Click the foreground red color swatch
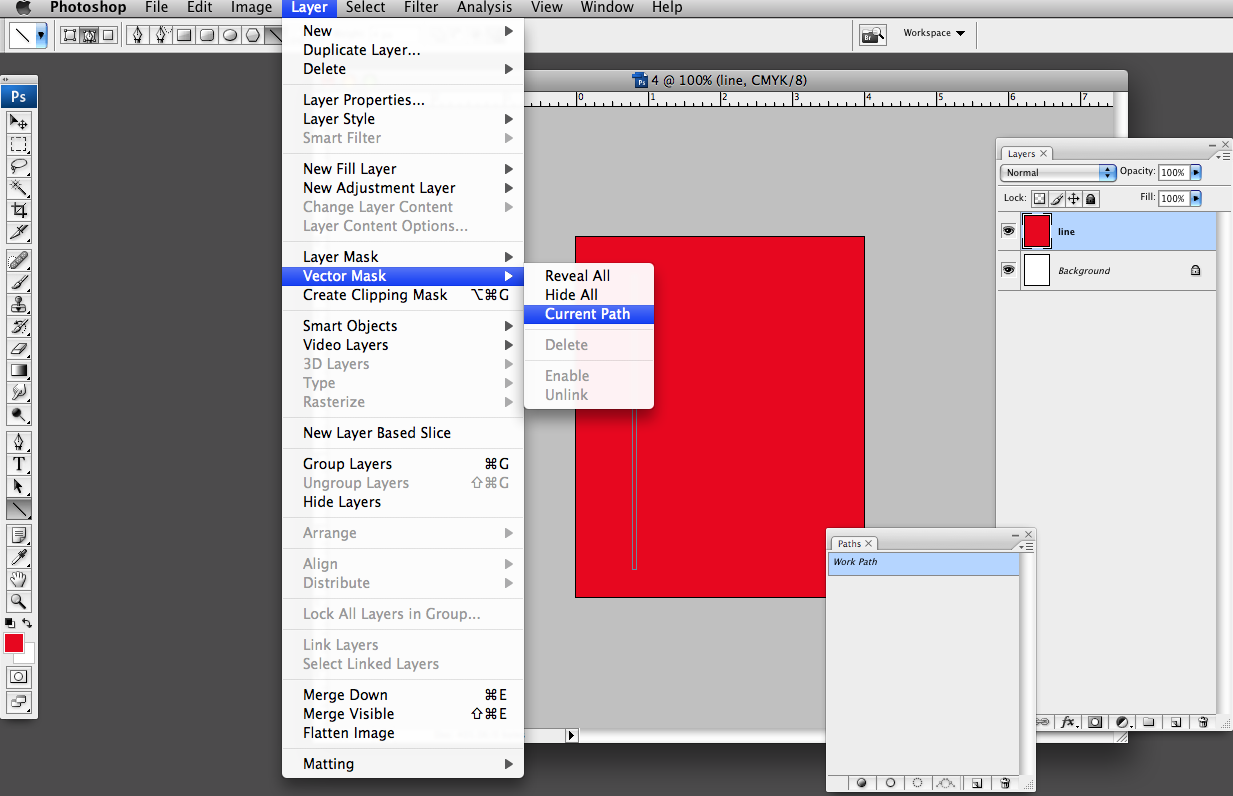The image size is (1233, 796). [x=14, y=643]
